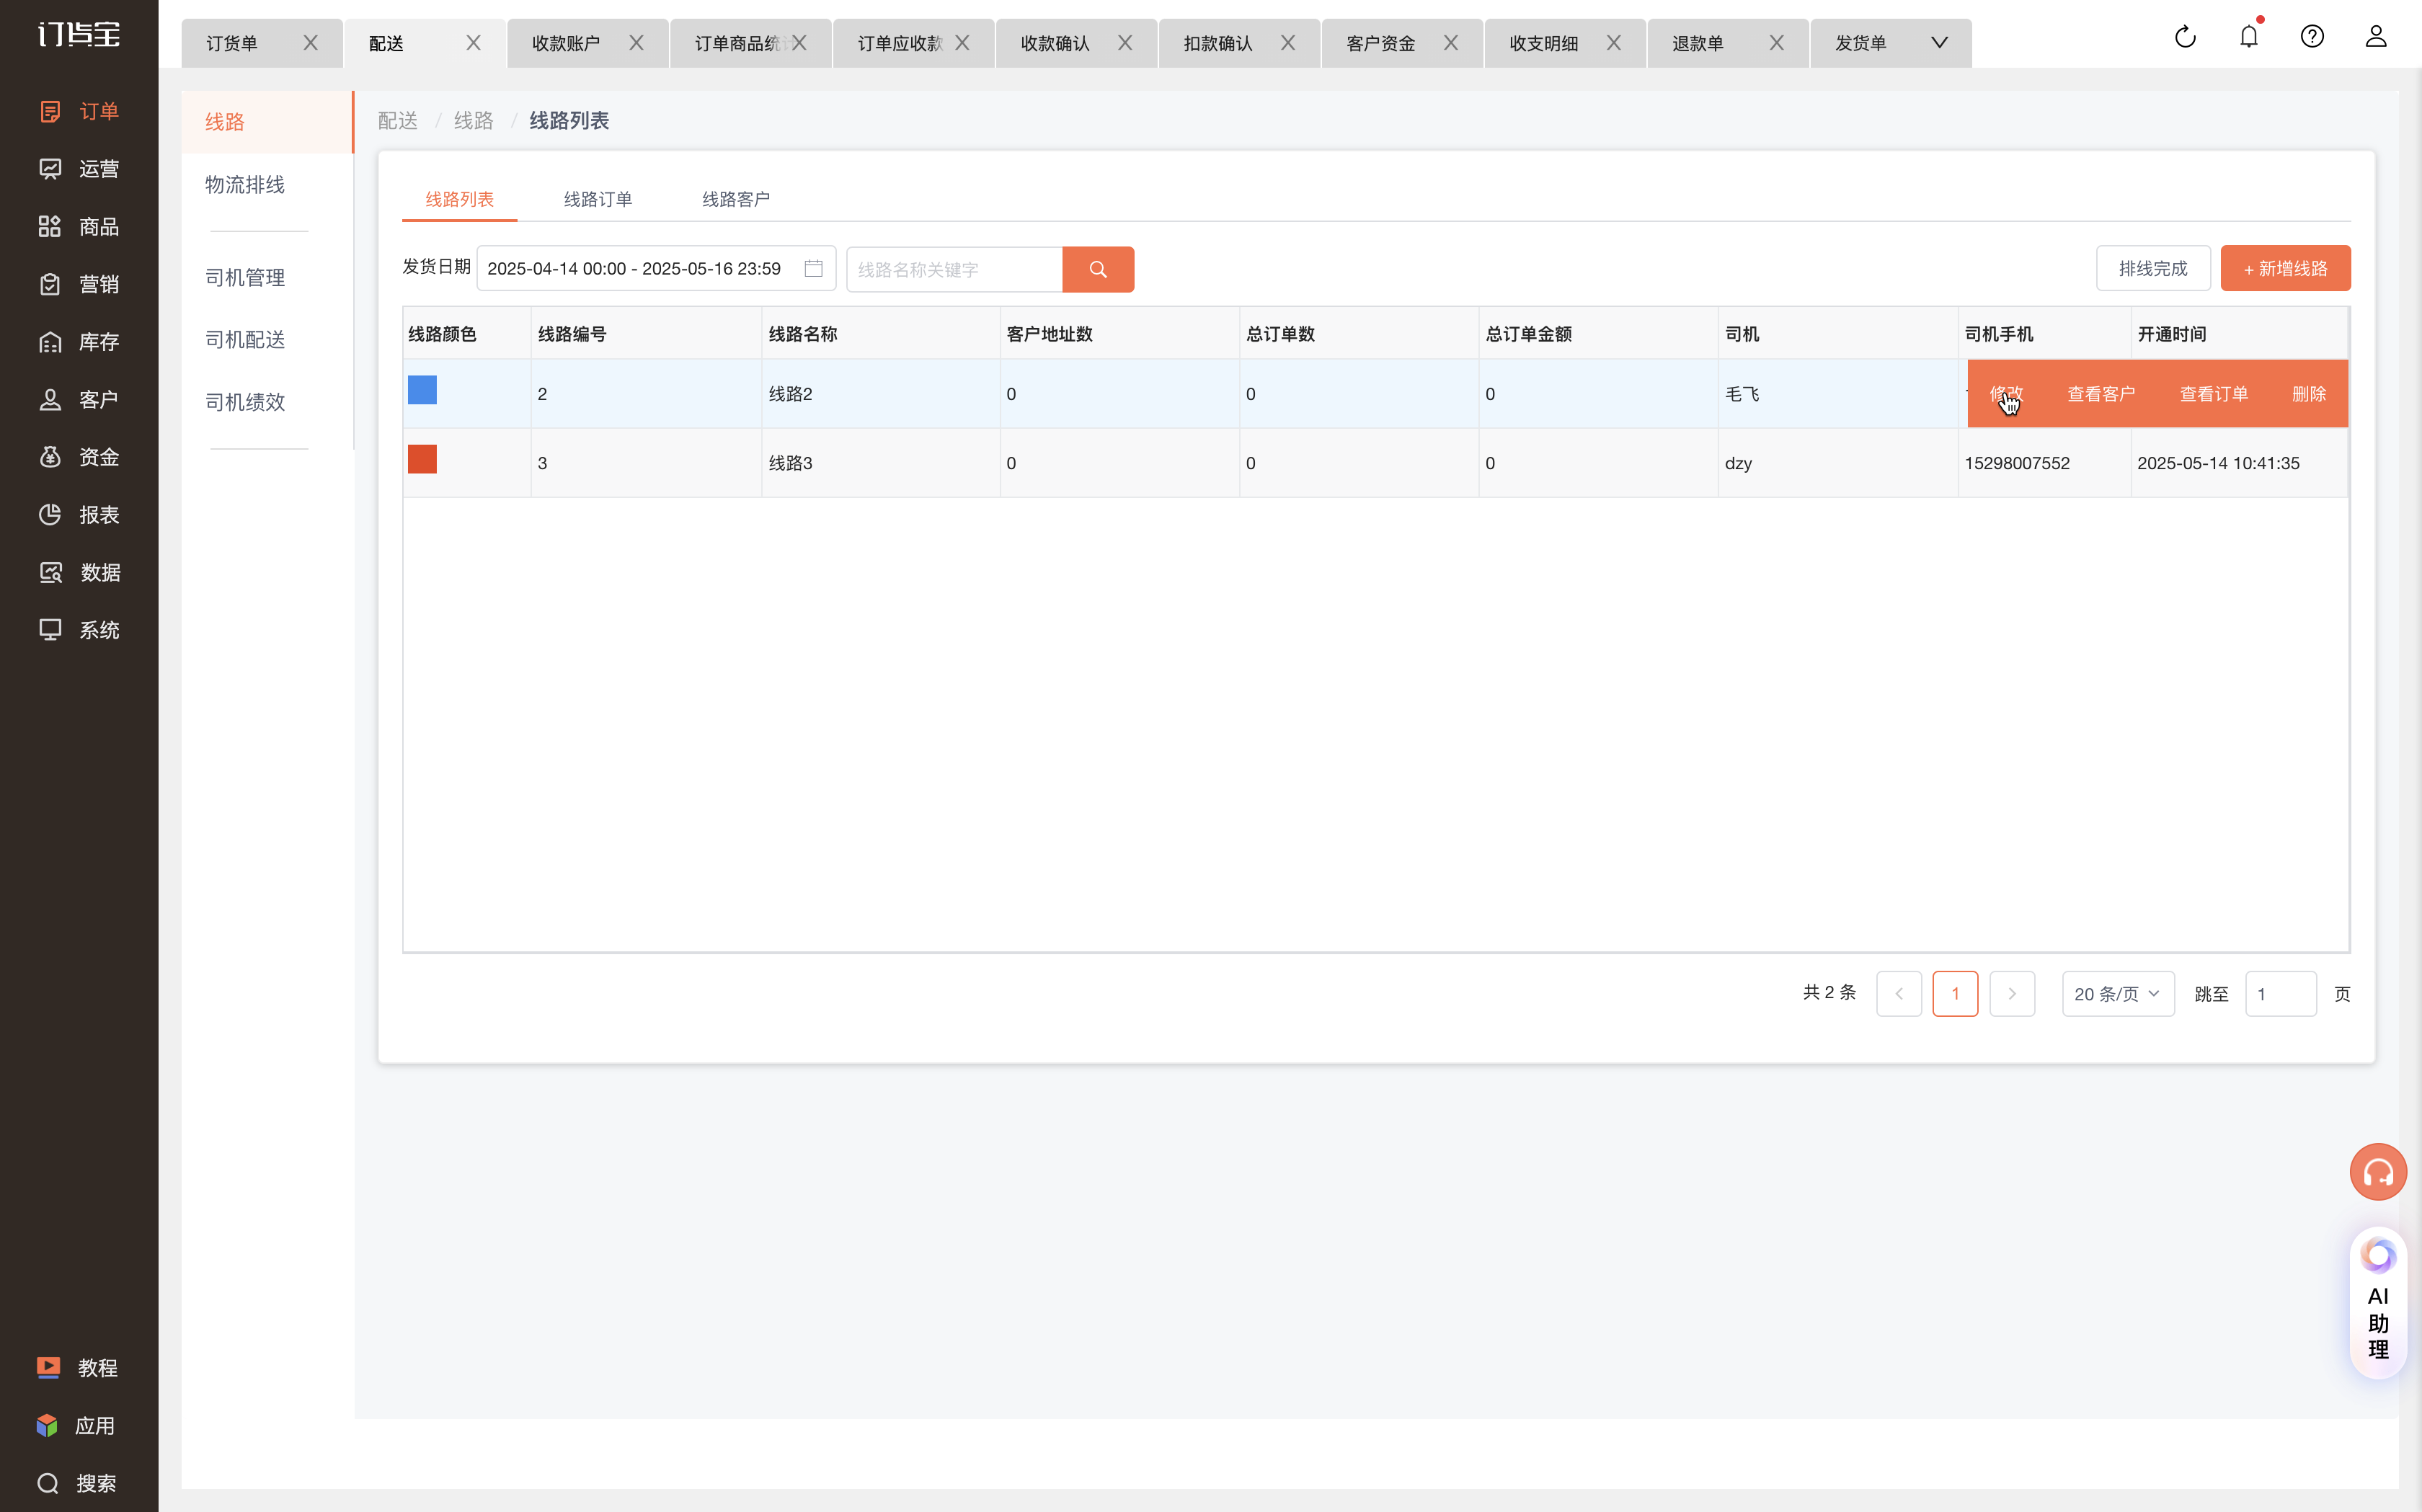Screen dimensions: 2422x1512
Task: Open the 订单 module in sidebar
Action: point(79,111)
